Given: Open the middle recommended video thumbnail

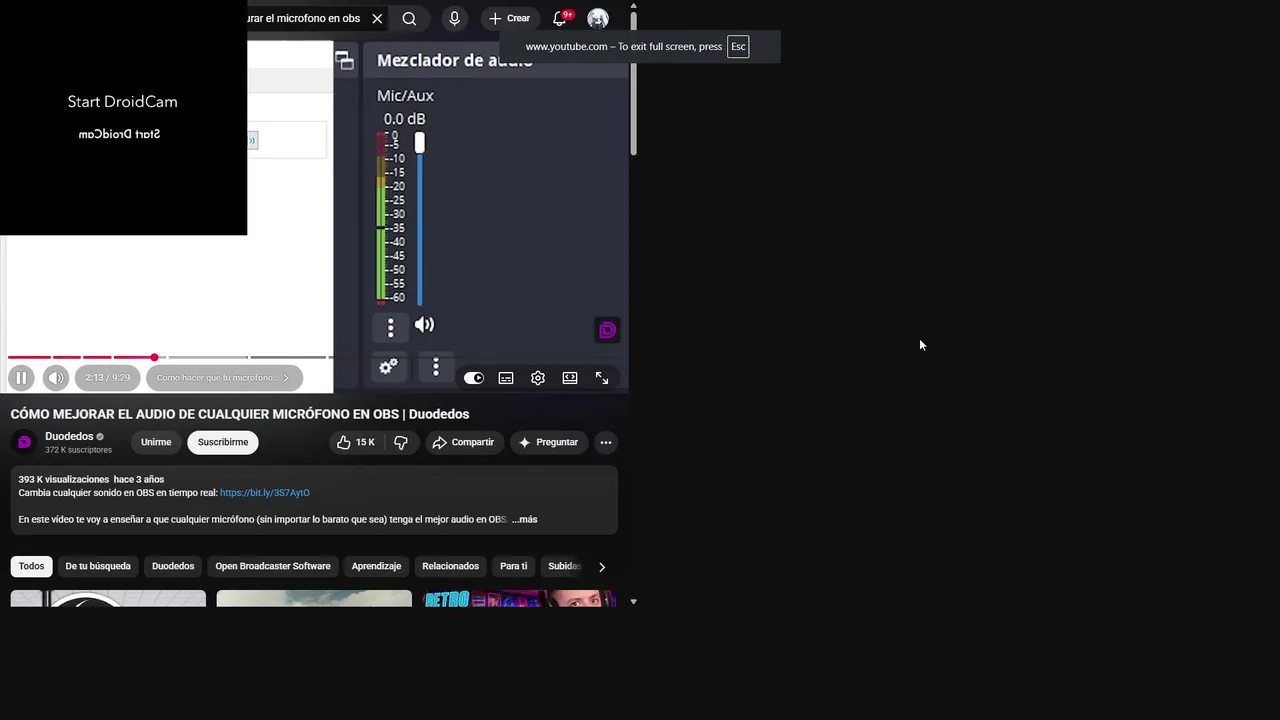Looking at the screenshot, I should [314, 599].
